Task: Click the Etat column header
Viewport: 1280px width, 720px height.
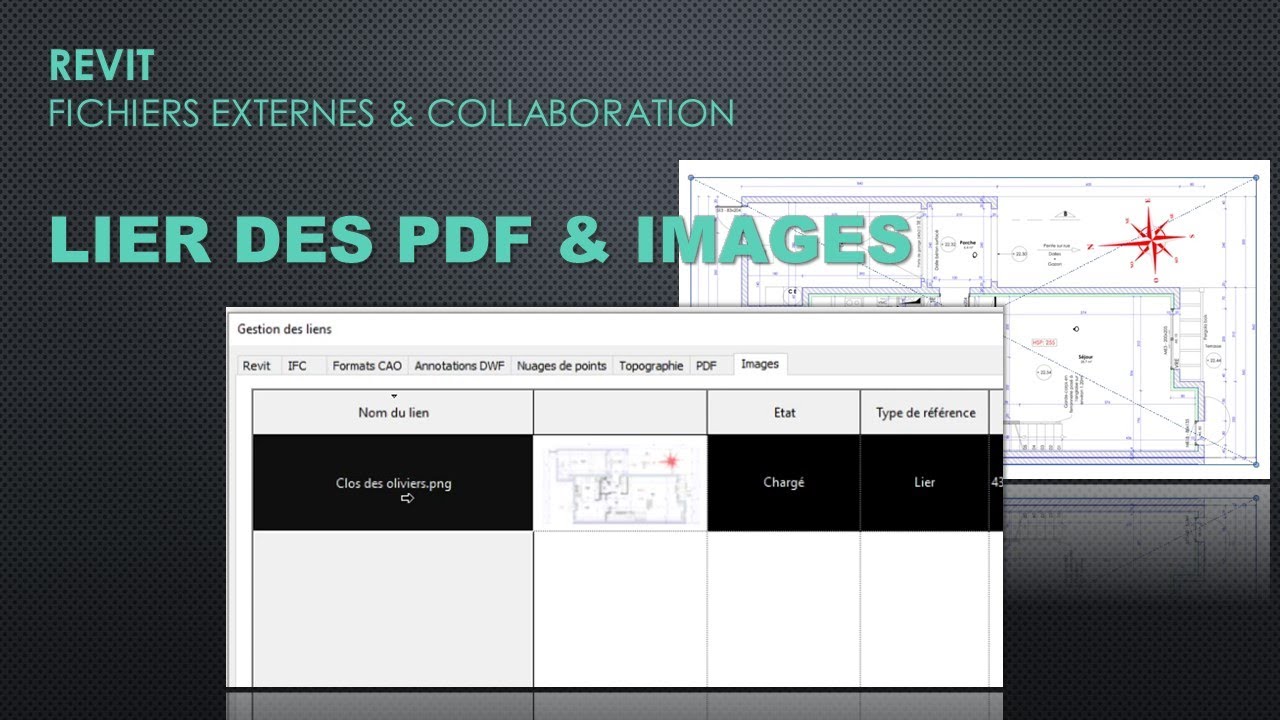Action: coord(784,412)
